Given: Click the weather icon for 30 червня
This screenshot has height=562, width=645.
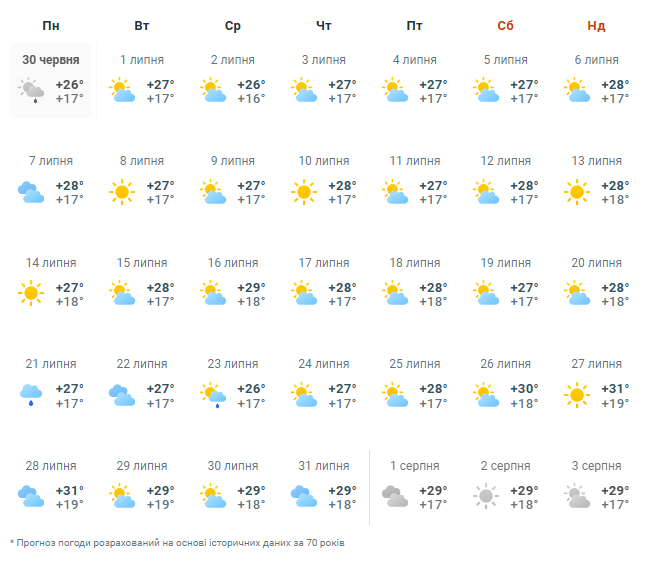Looking at the screenshot, I should (31, 91).
